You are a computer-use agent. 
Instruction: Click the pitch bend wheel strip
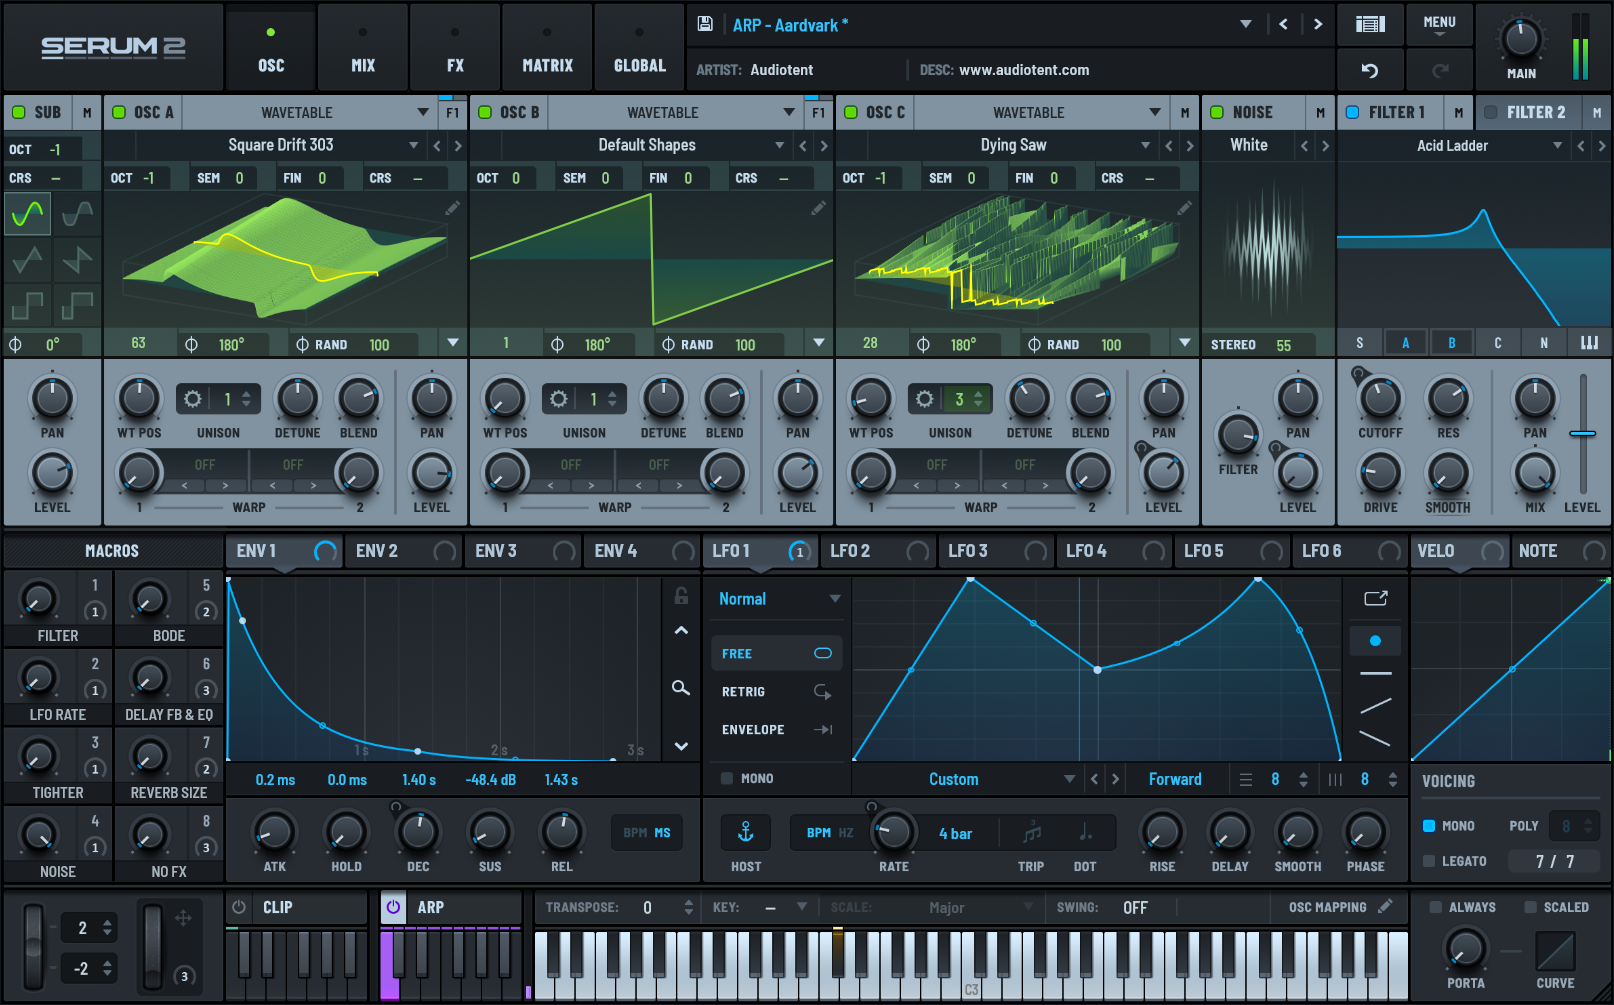coord(34,945)
